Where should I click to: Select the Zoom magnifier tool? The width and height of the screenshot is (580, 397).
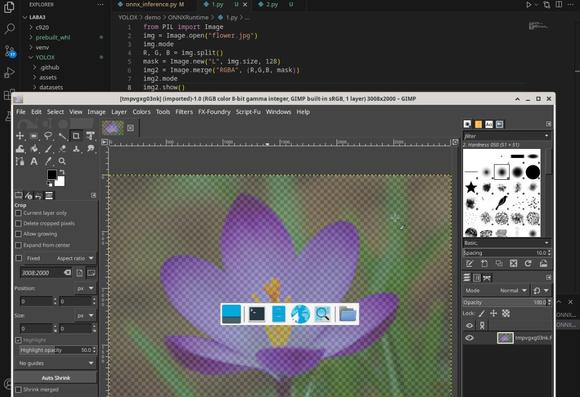[62, 161]
